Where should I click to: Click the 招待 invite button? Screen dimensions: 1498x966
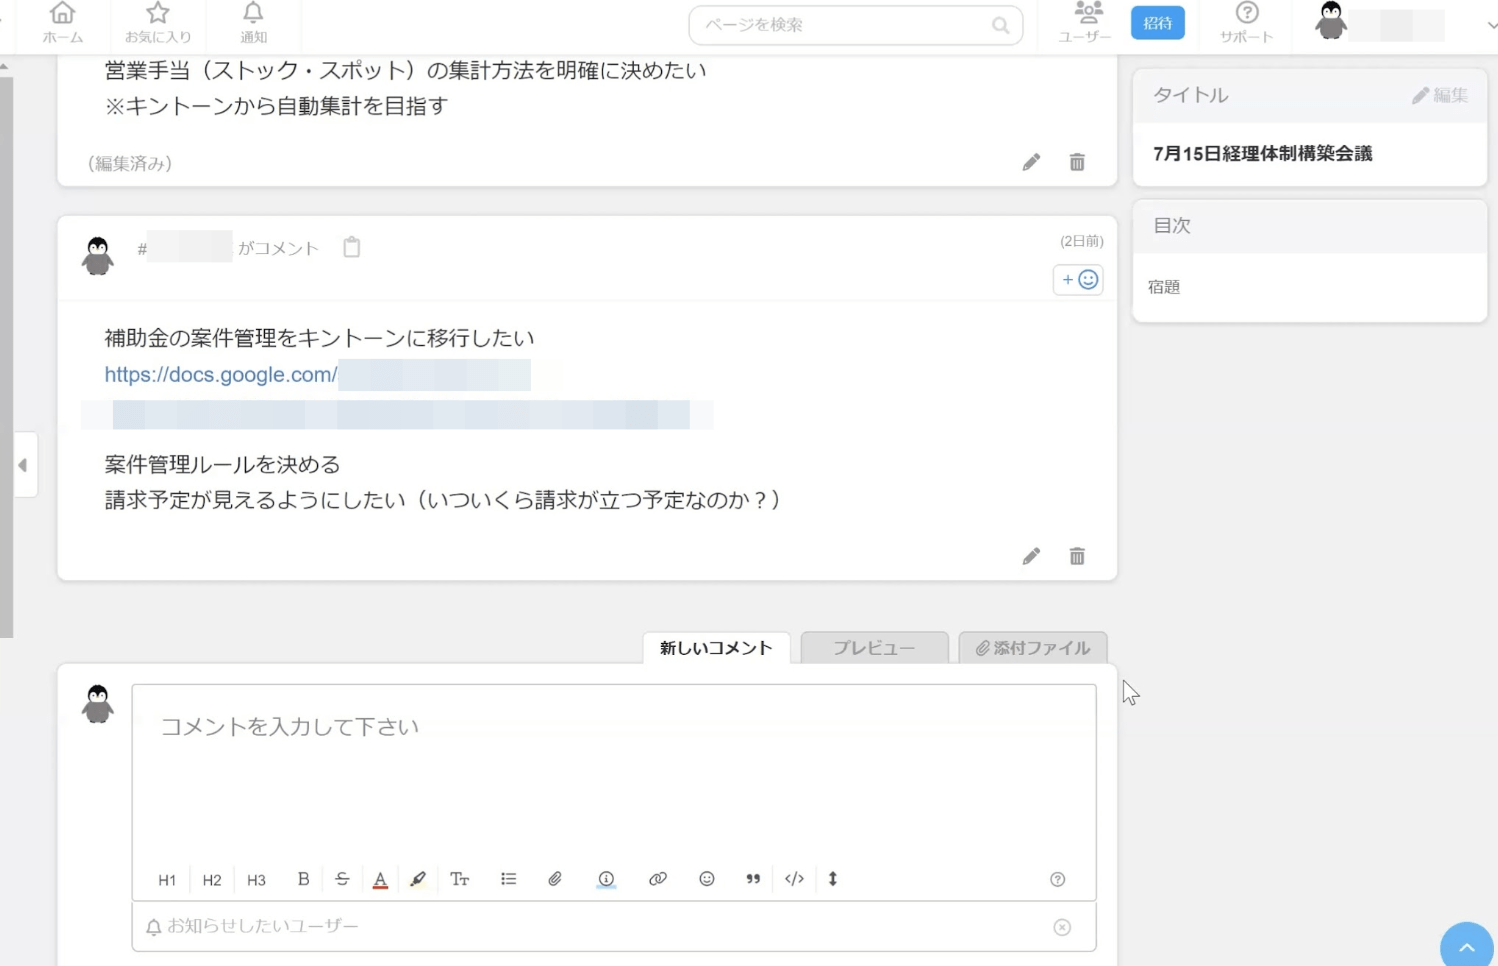1157,22
